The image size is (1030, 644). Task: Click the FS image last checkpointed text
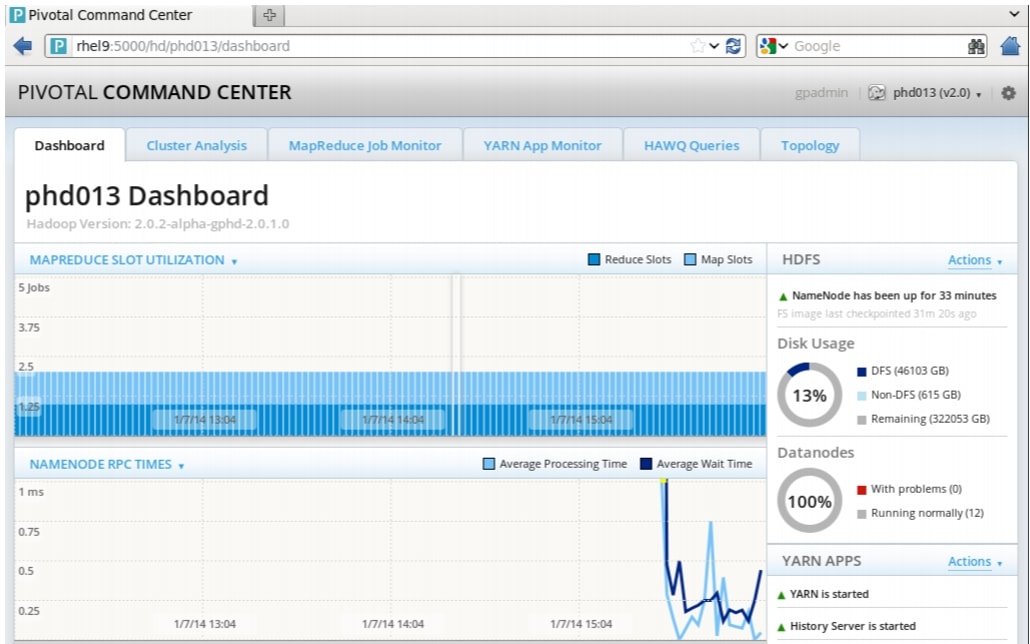click(x=876, y=314)
